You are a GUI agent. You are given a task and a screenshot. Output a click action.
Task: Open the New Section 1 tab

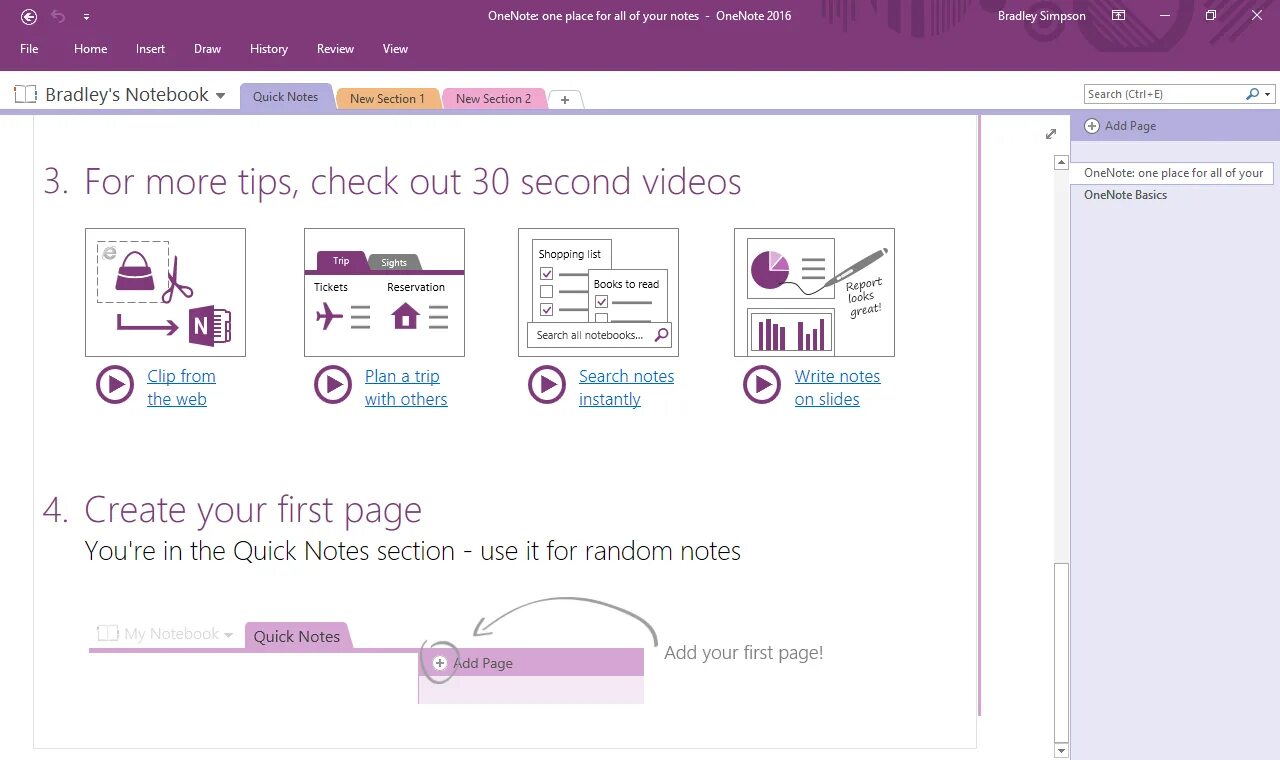[387, 98]
